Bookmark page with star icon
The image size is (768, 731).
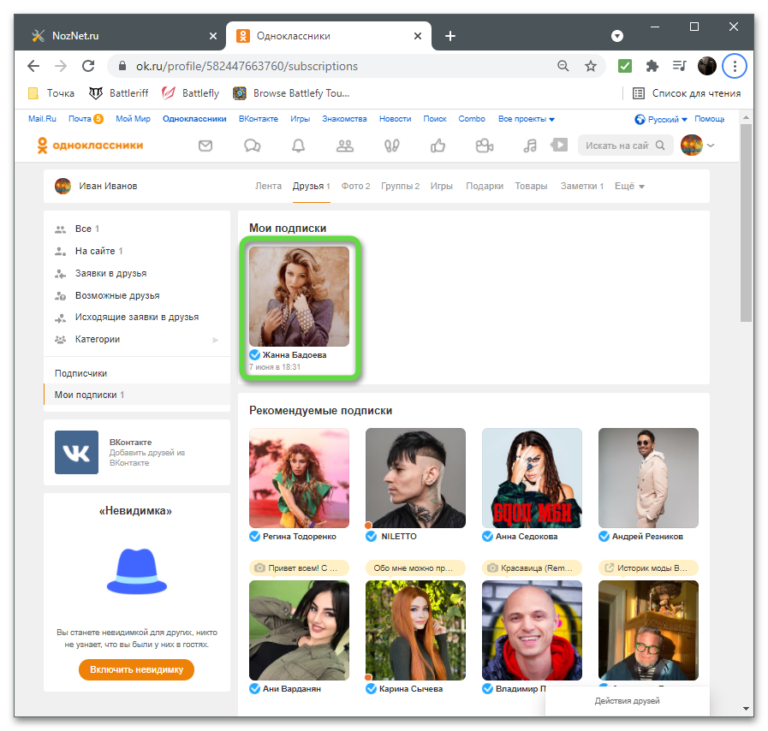pyautogui.click(x=591, y=66)
